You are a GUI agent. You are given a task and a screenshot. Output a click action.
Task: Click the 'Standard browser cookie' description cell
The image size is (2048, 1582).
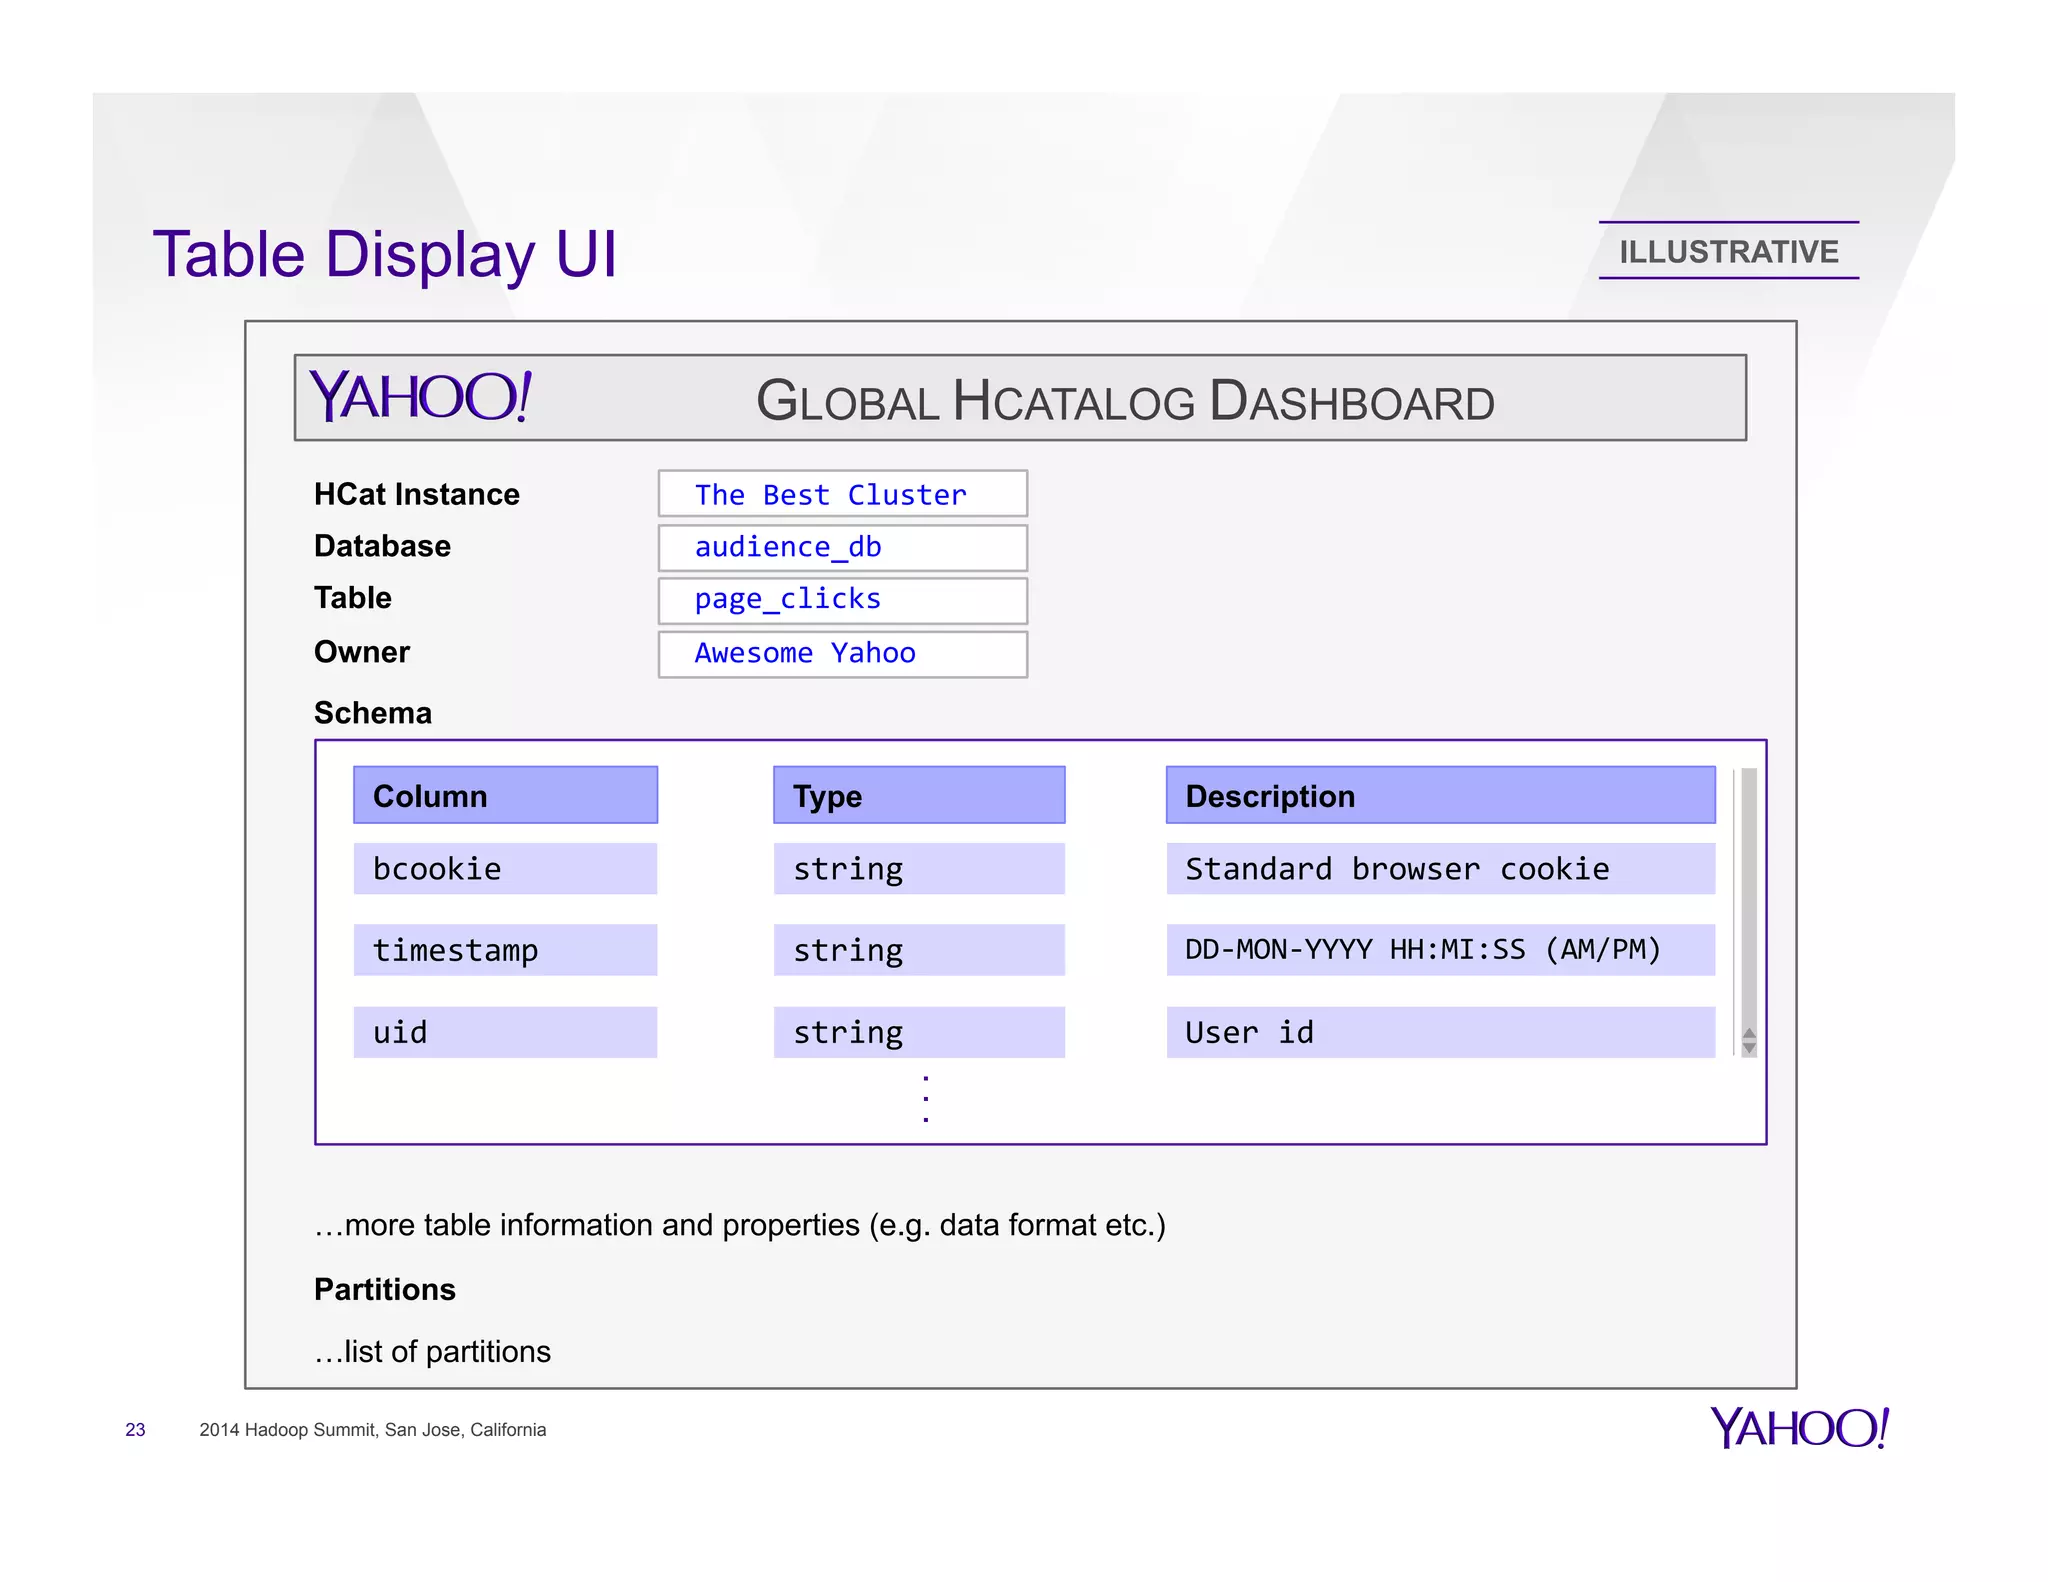[1440, 868]
